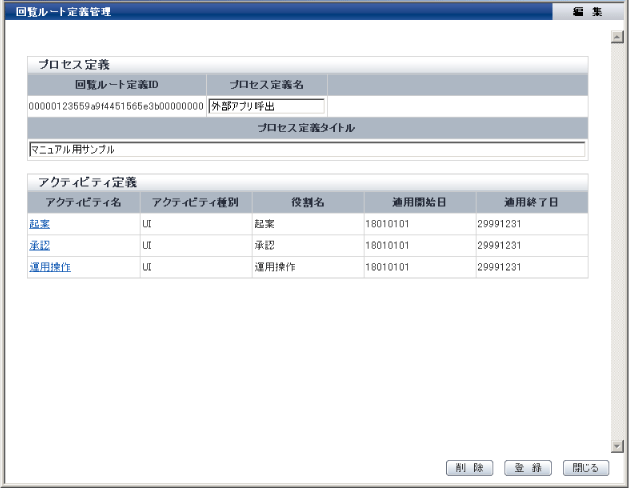The width and height of the screenshot is (629, 488).
Task: Click the 適用開始日 column header
Action: coord(418,202)
